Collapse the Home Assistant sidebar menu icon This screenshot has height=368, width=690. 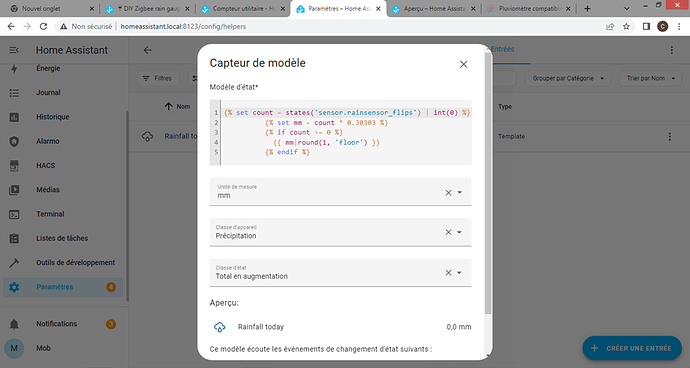click(x=14, y=50)
